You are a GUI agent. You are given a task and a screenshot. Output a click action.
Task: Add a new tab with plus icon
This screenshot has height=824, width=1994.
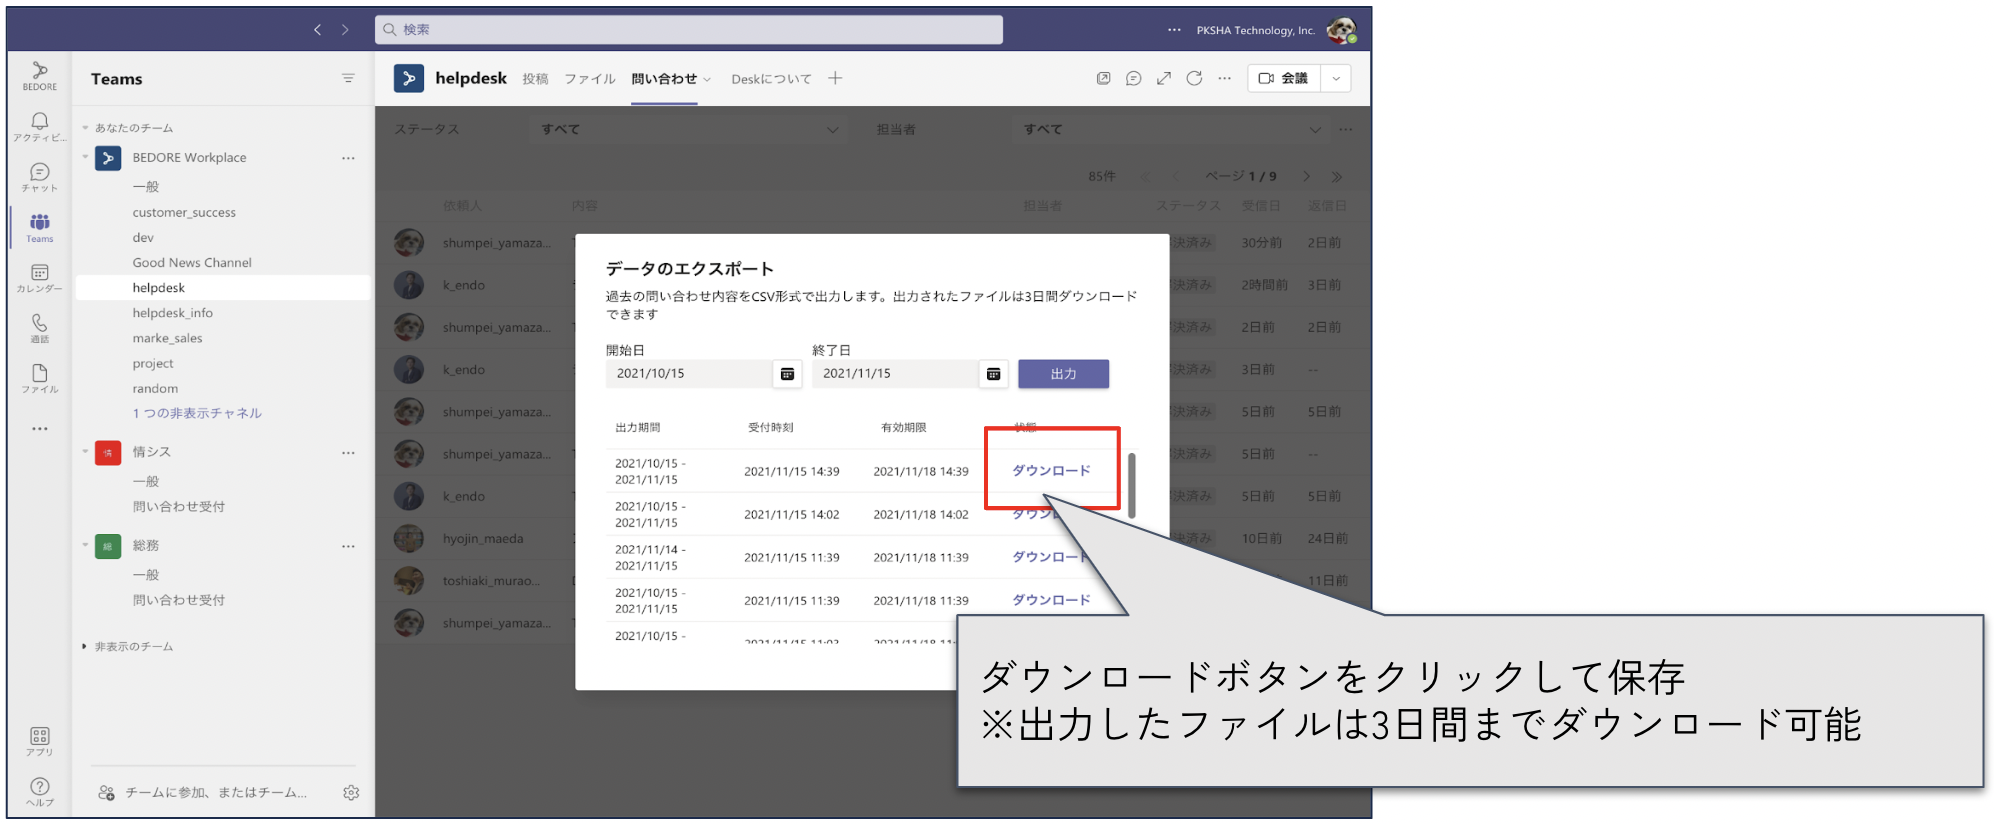tap(835, 78)
